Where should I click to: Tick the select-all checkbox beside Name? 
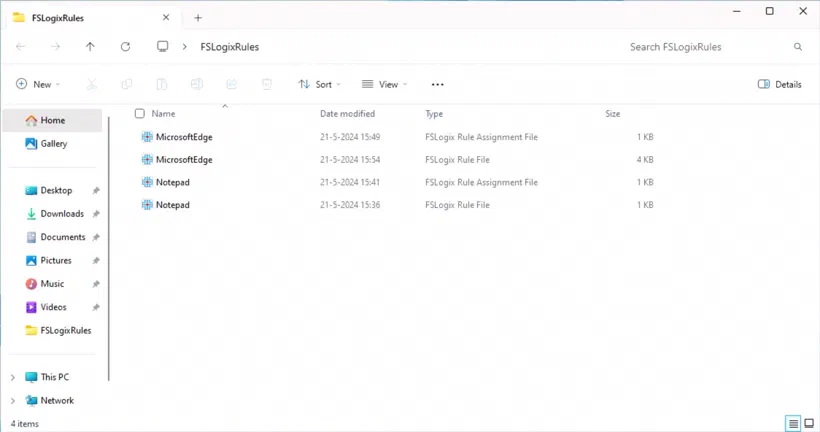point(140,113)
